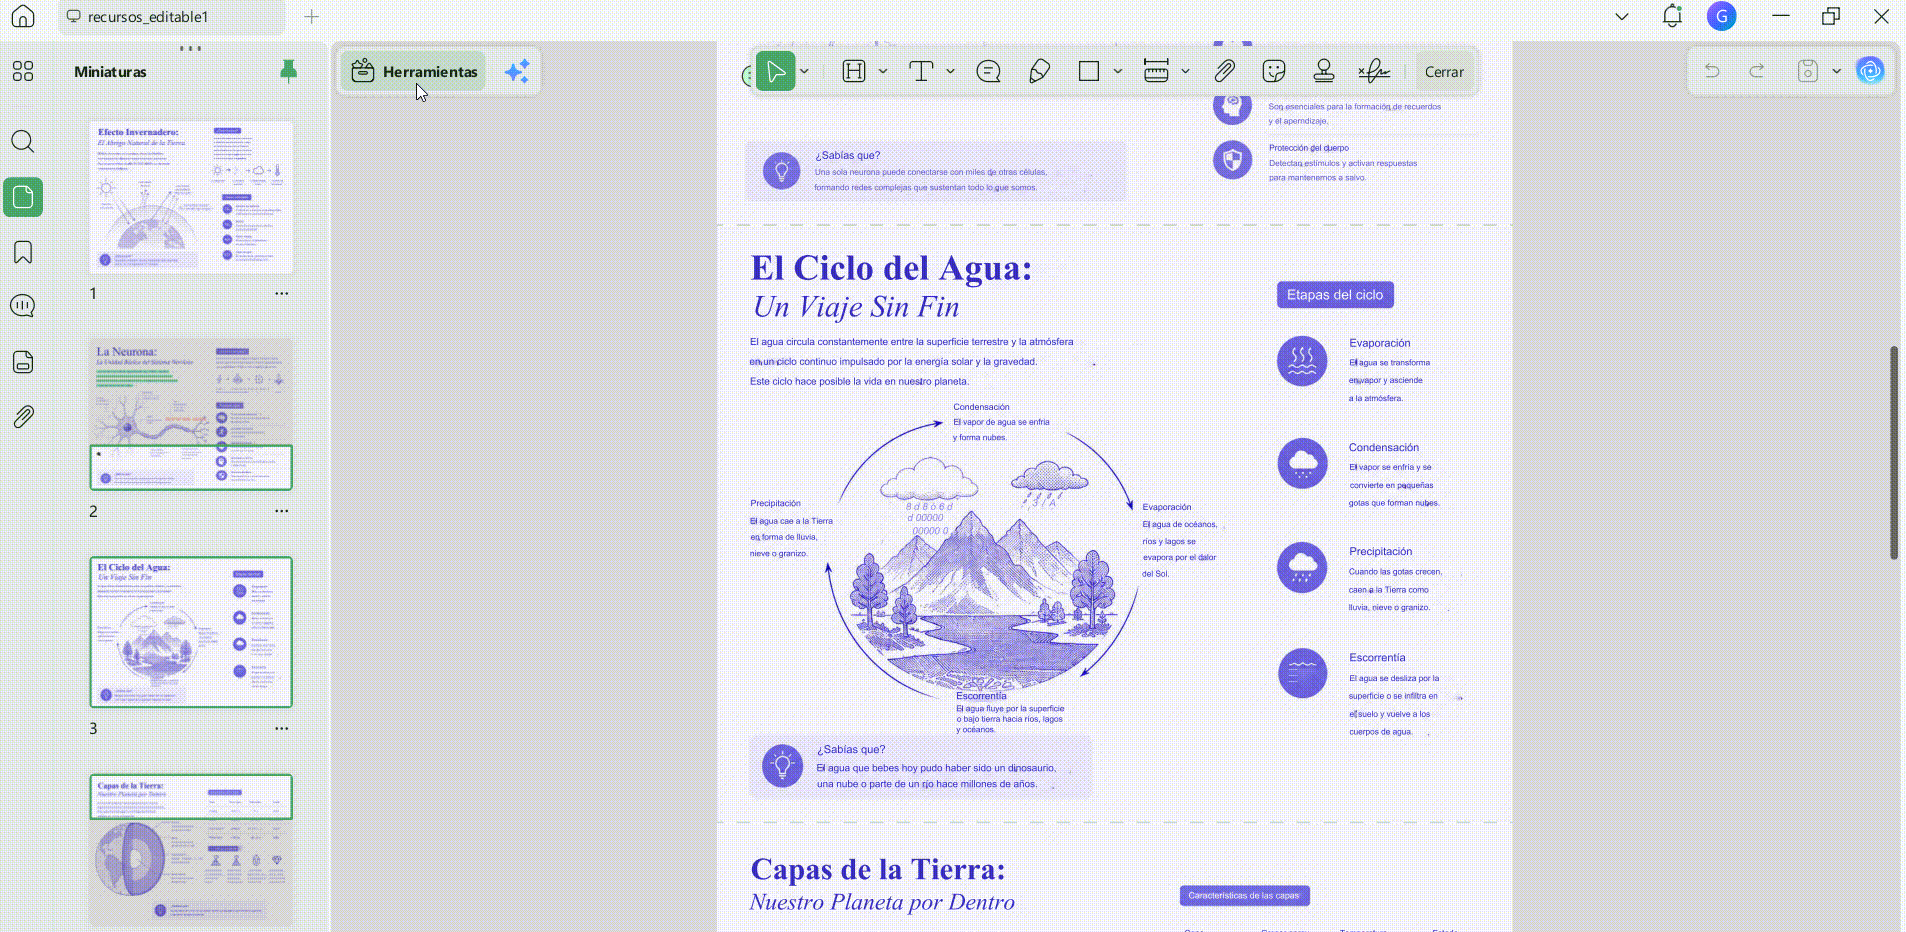Expand the measurement tool dropdown
This screenshot has height=932, width=1906.
(x=1185, y=71)
